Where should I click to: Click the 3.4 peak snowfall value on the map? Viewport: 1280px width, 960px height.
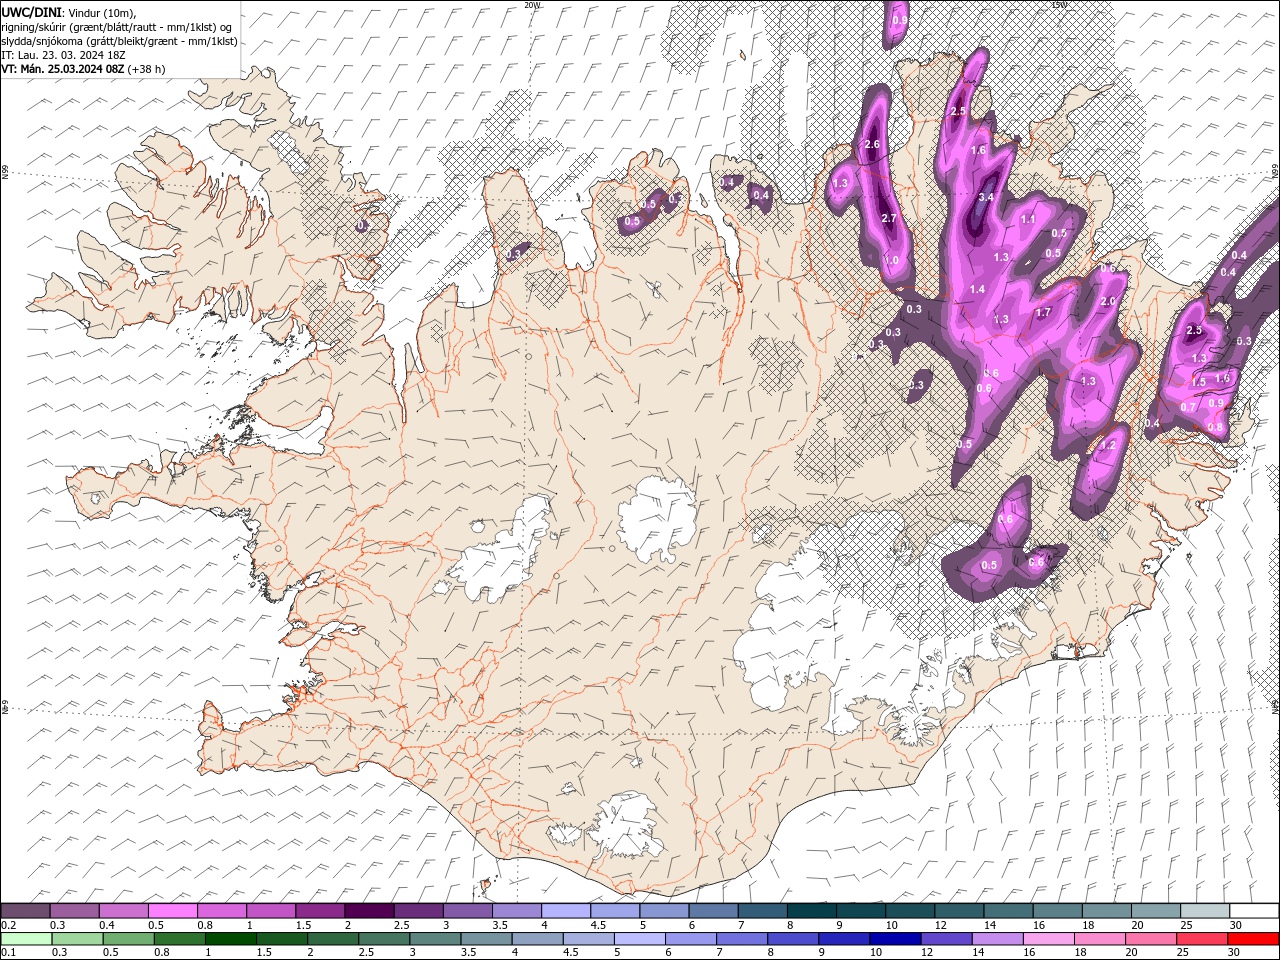pyautogui.click(x=985, y=197)
